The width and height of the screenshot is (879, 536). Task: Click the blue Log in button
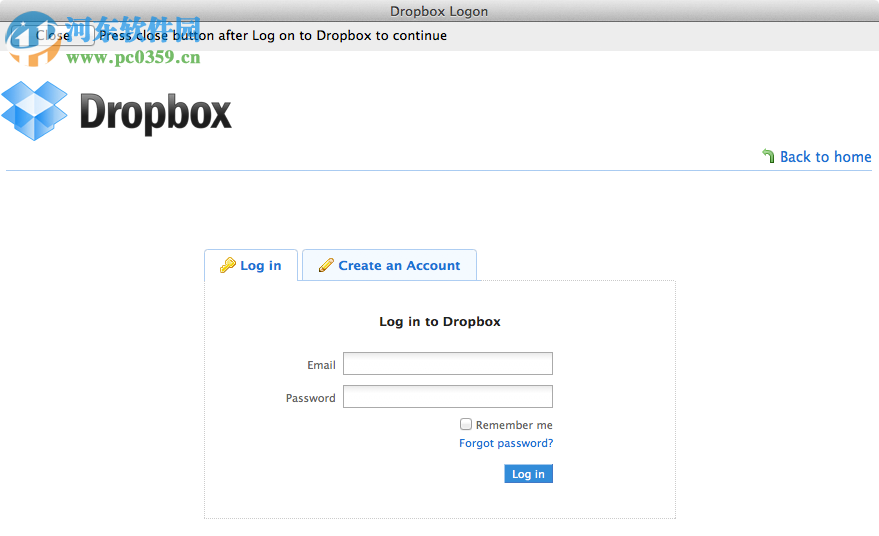528,474
